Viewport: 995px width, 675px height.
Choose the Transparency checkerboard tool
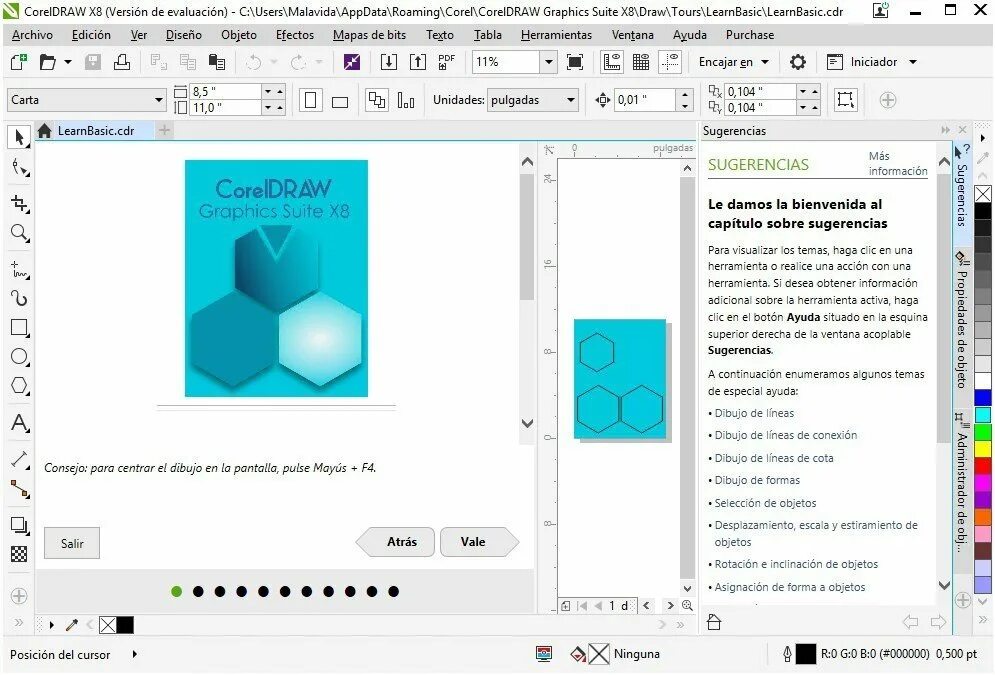20,554
